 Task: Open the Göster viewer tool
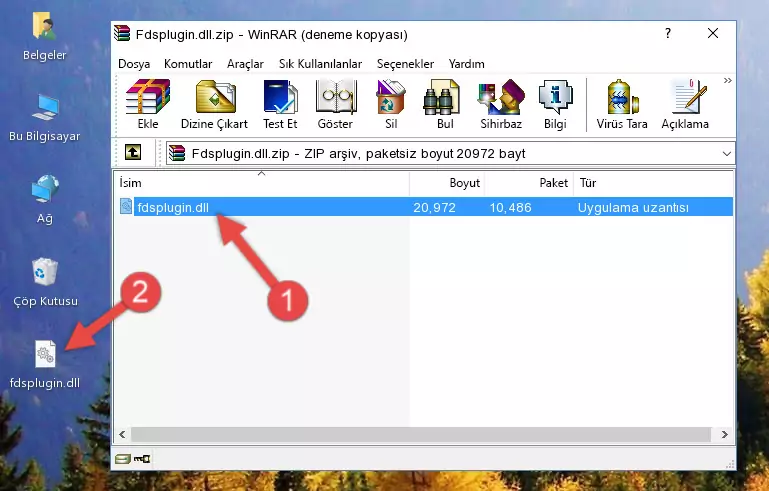[x=335, y=104]
